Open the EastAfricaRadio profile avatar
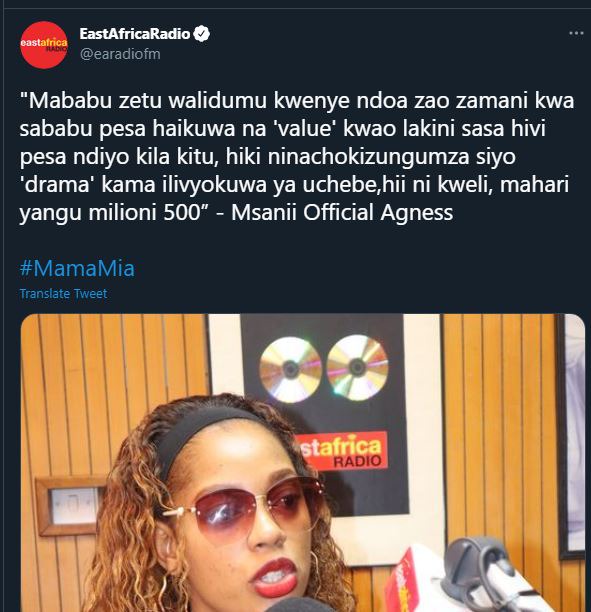 (x=44, y=45)
